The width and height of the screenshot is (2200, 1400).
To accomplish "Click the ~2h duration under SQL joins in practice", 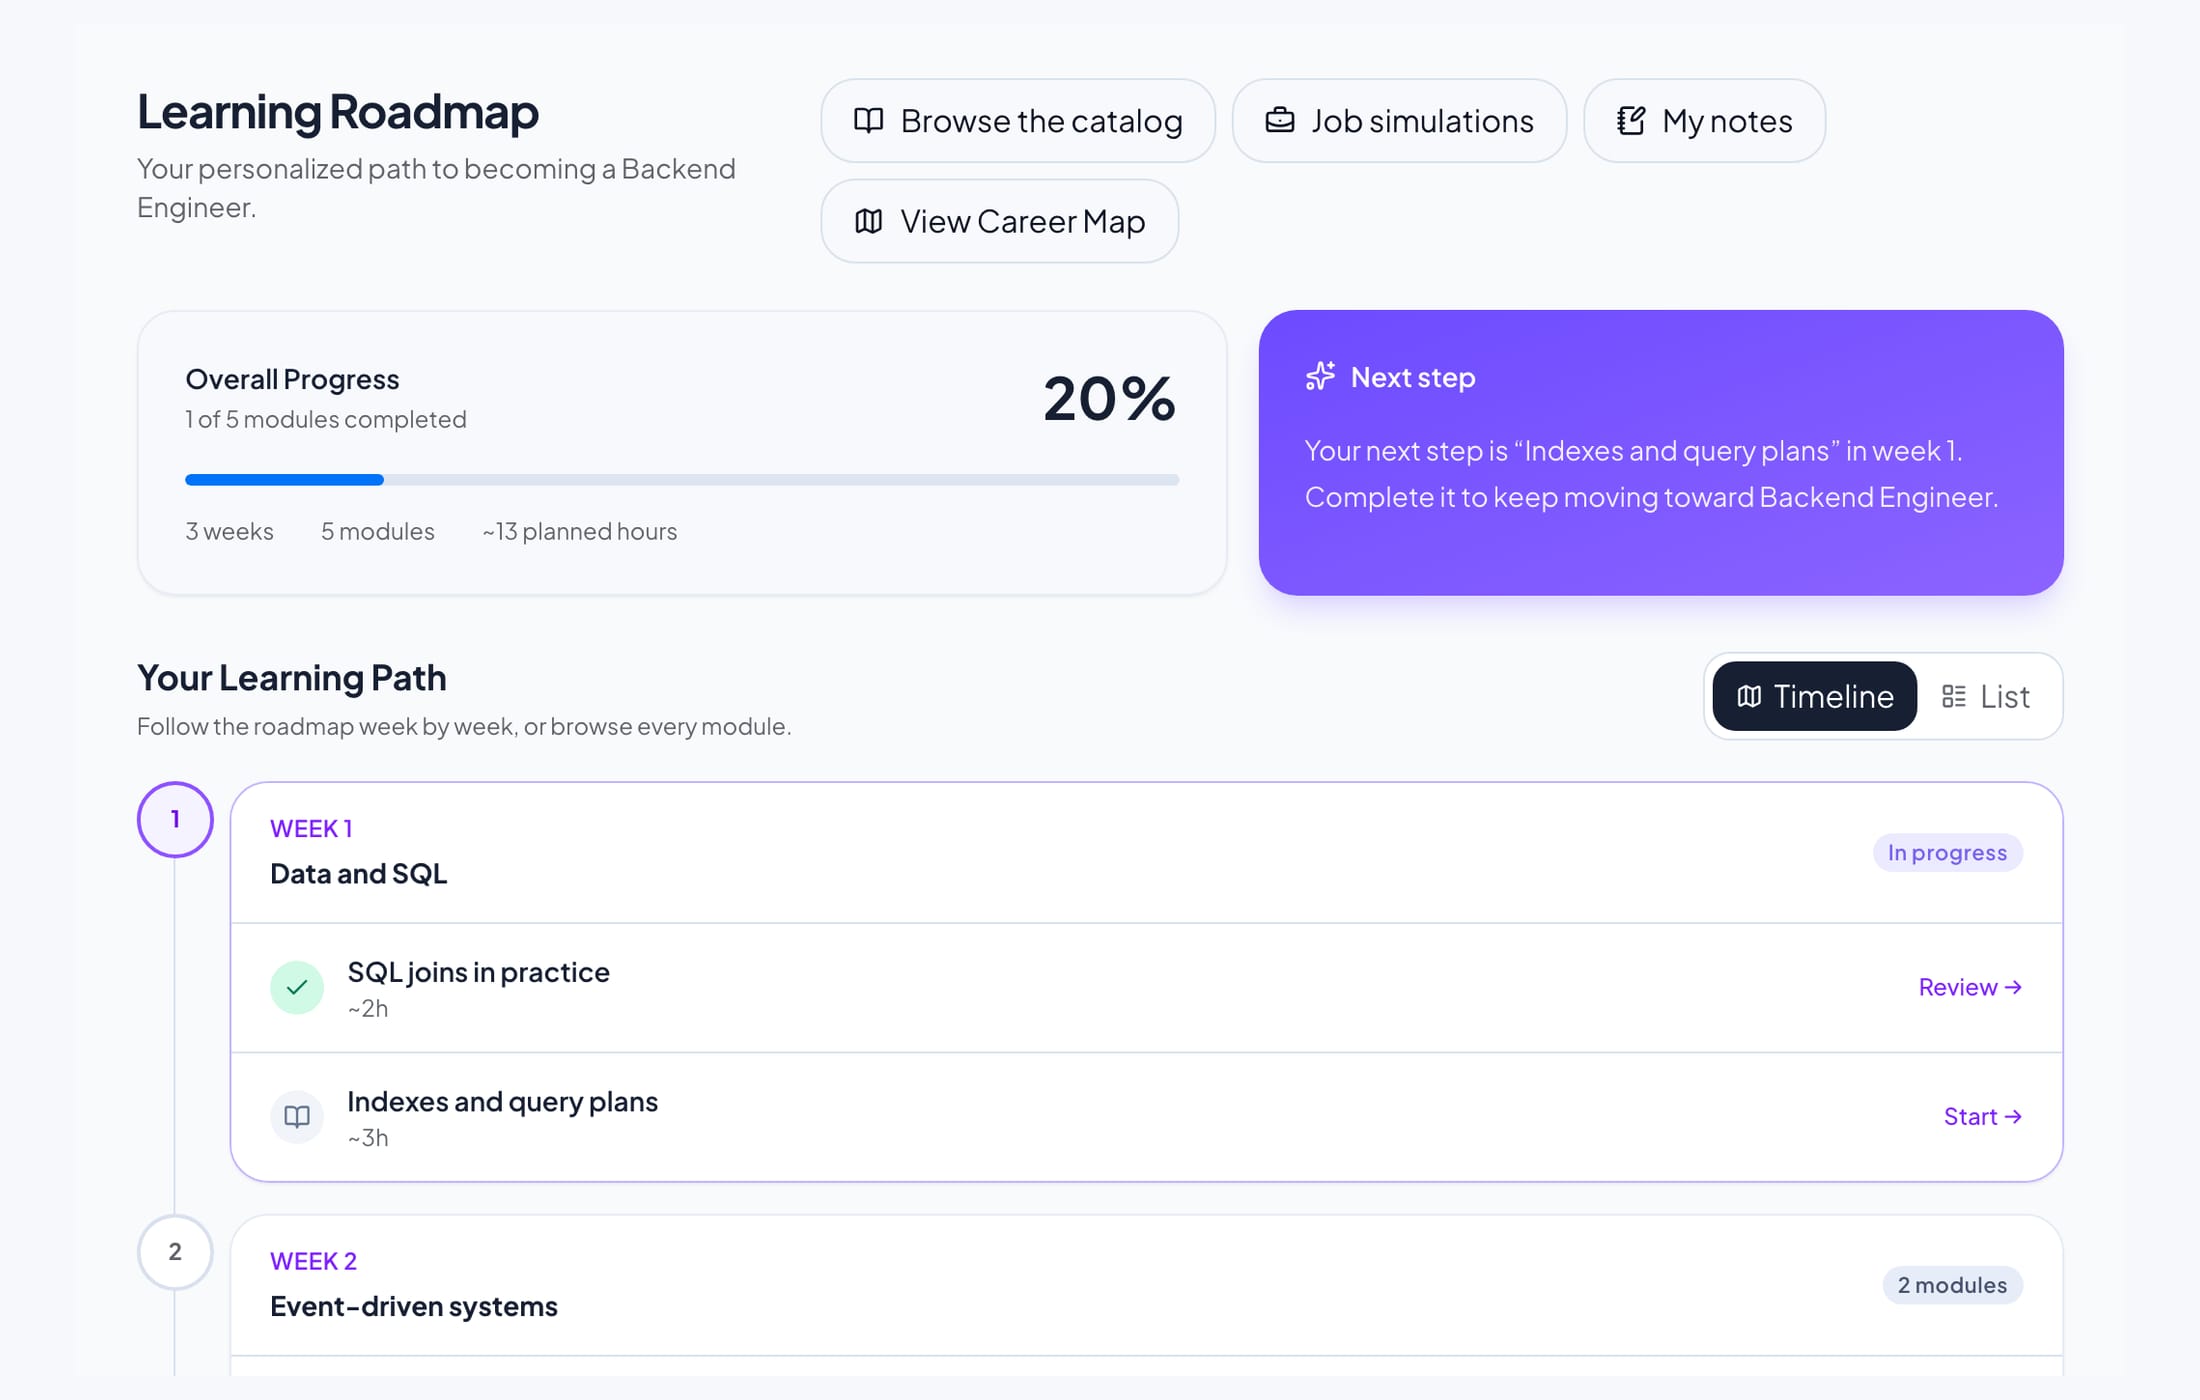I will click(x=367, y=1008).
